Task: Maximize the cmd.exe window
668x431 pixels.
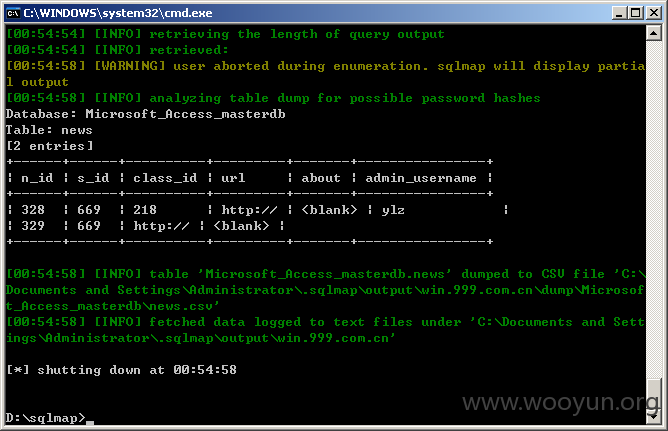Action: pyautogui.click(x=636, y=13)
